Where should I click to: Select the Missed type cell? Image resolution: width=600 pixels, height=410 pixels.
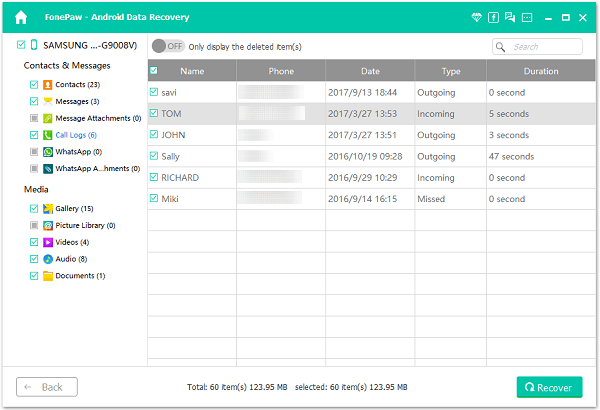[x=450, y=199]
